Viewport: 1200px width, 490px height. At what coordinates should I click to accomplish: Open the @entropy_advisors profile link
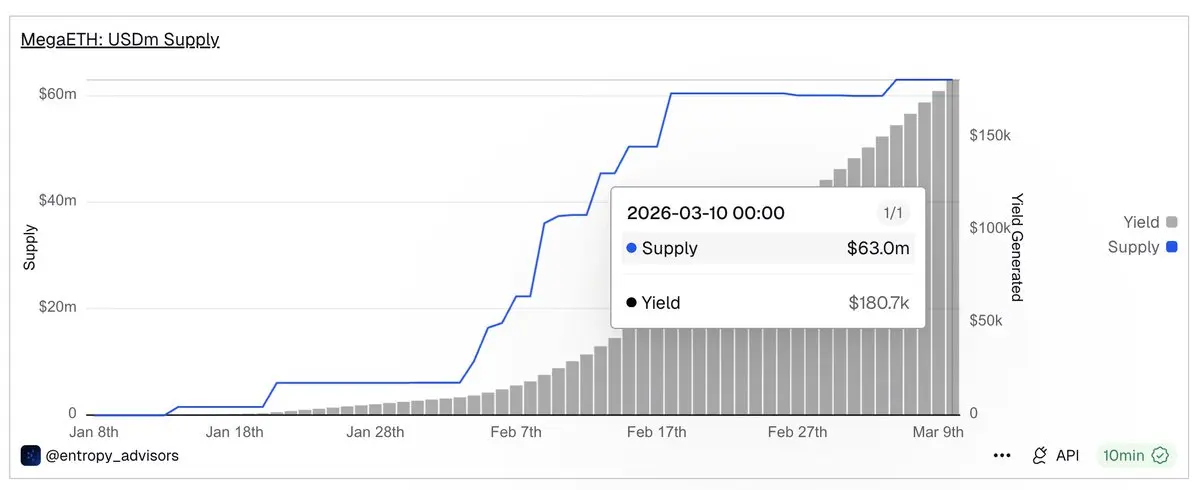[x=113, y=455]
